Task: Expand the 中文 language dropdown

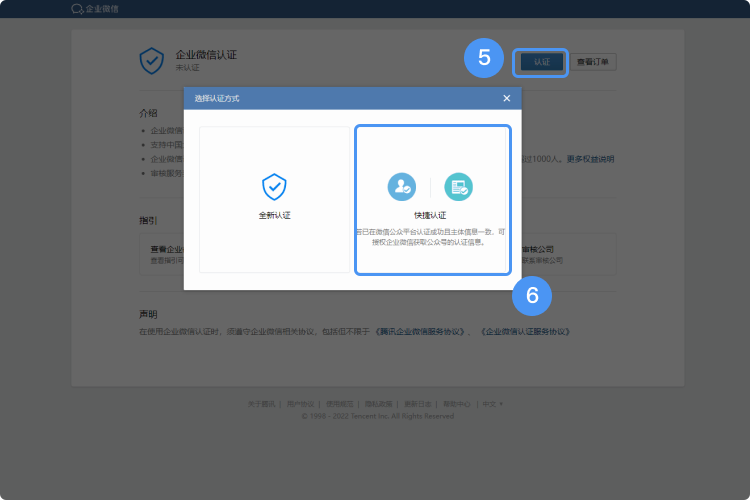Action: pyautogui.click(x=493, y=404)
